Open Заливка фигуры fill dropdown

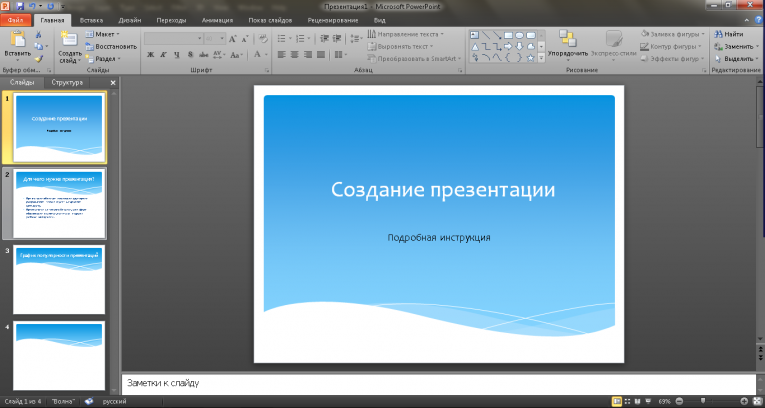672,34
